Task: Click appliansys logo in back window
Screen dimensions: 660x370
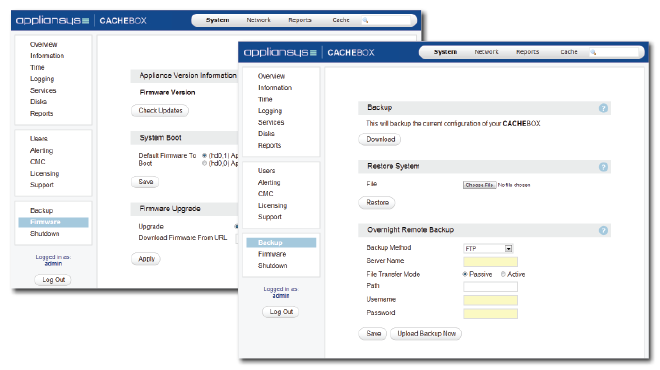Action: 52,21
